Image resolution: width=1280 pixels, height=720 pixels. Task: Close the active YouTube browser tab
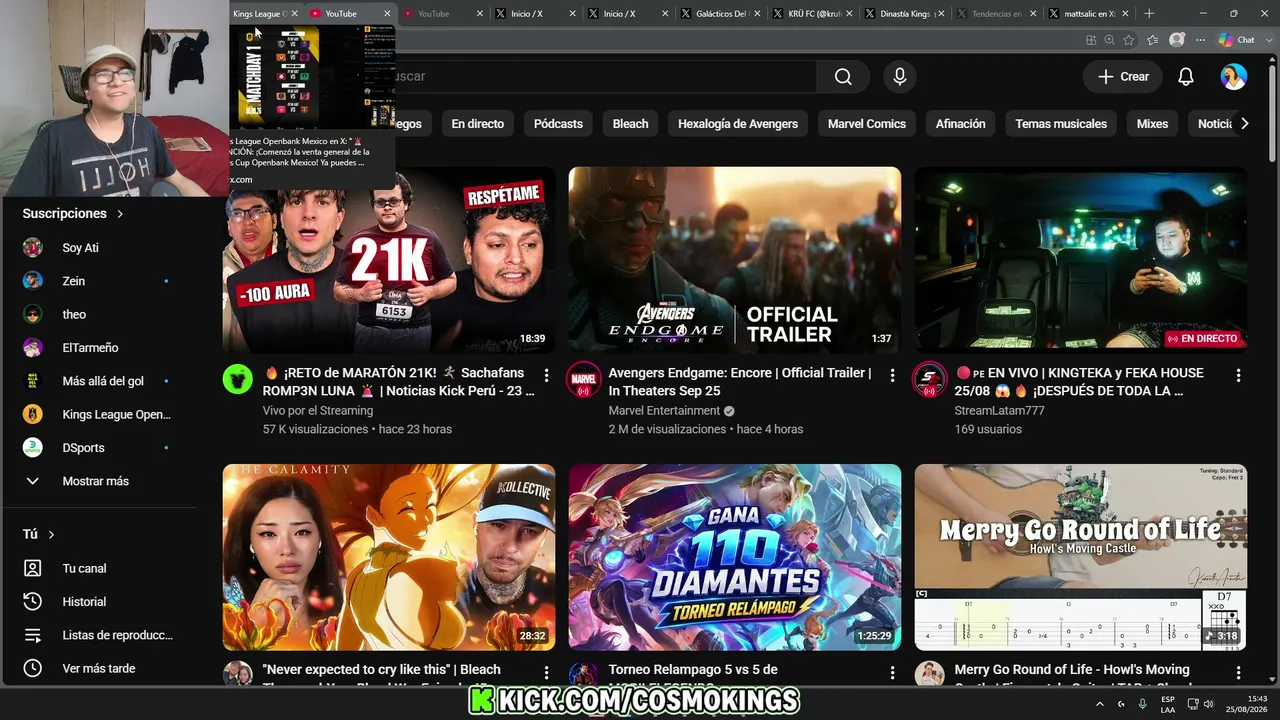click(x=387, y=14)
